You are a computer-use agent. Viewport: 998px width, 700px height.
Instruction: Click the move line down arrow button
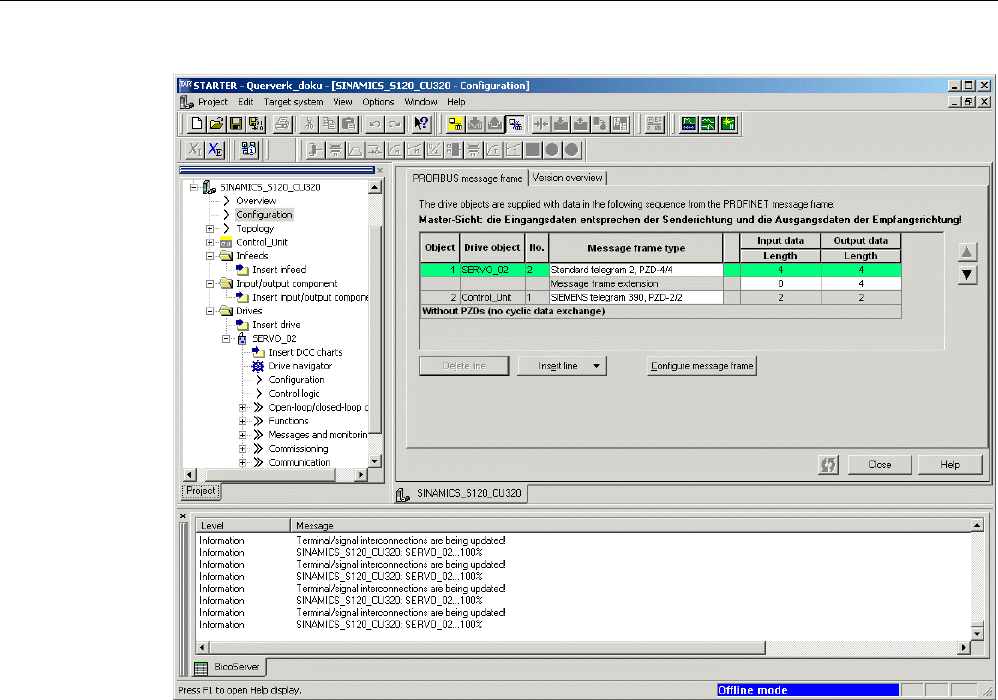click(967, 275)
